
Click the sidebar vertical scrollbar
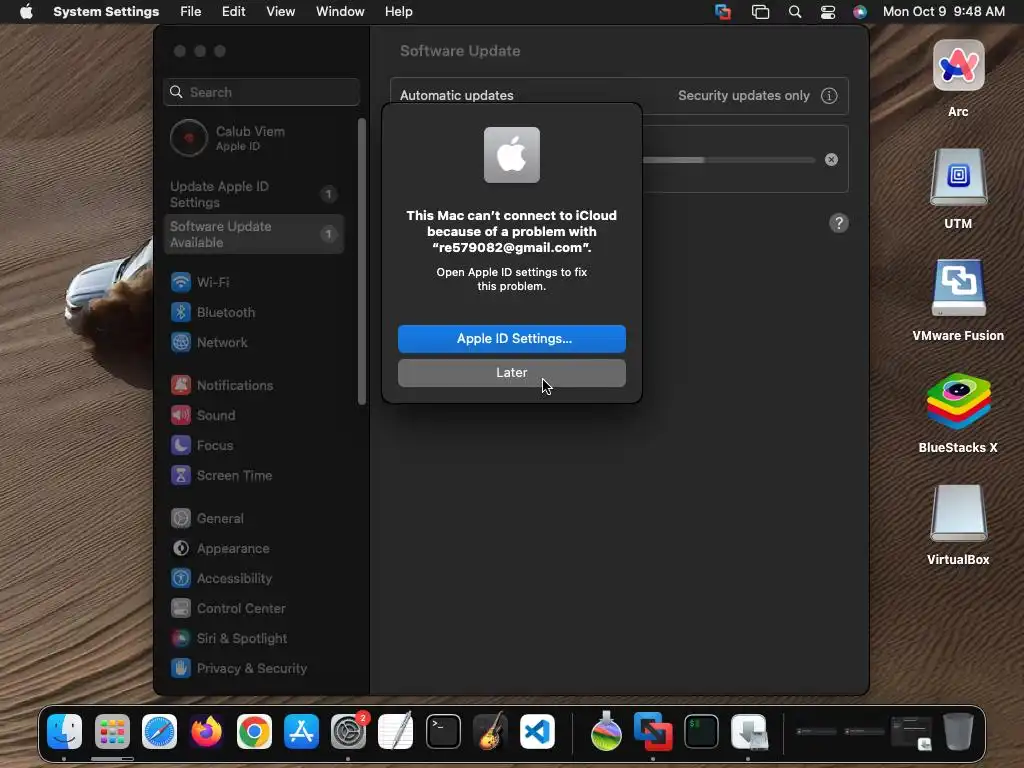coord(362,261)
